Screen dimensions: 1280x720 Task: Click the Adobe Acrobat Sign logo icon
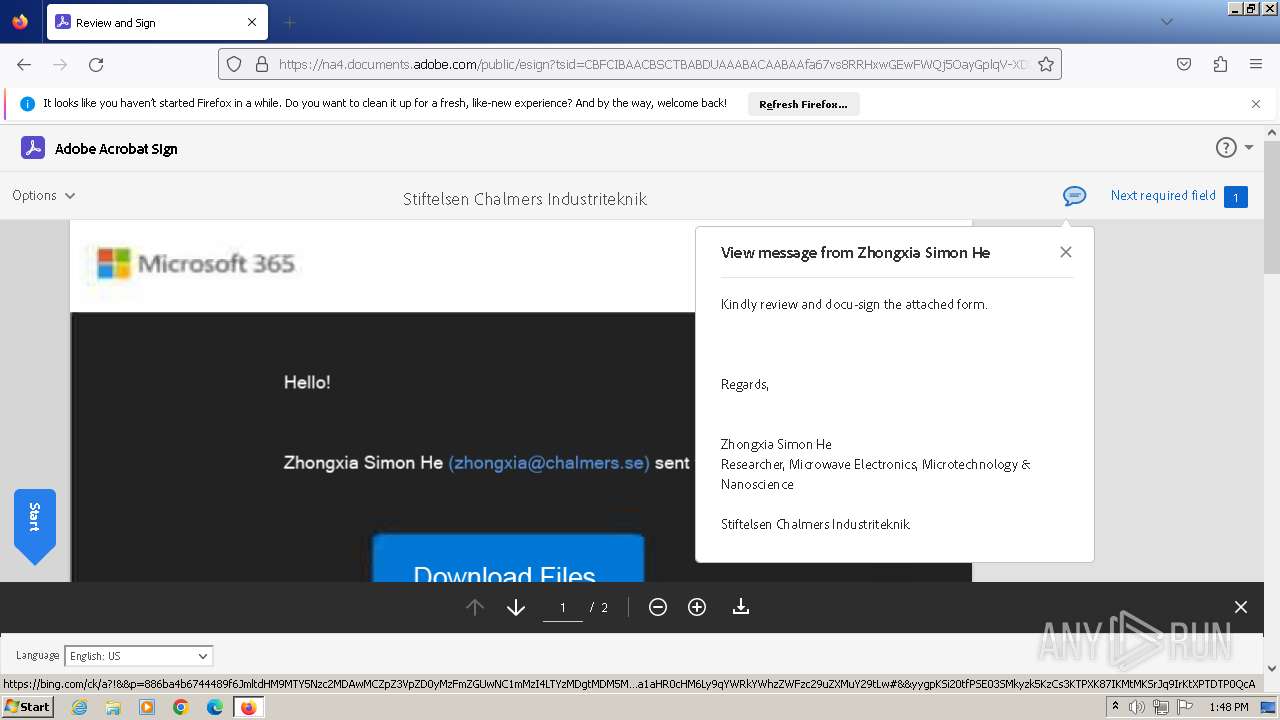click(33, 148)
